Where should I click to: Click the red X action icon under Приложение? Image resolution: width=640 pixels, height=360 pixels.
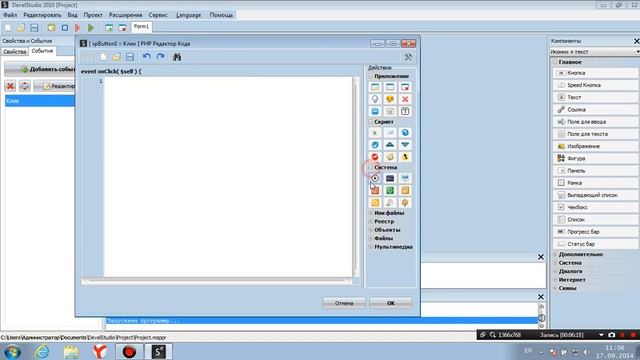(404, 99)
